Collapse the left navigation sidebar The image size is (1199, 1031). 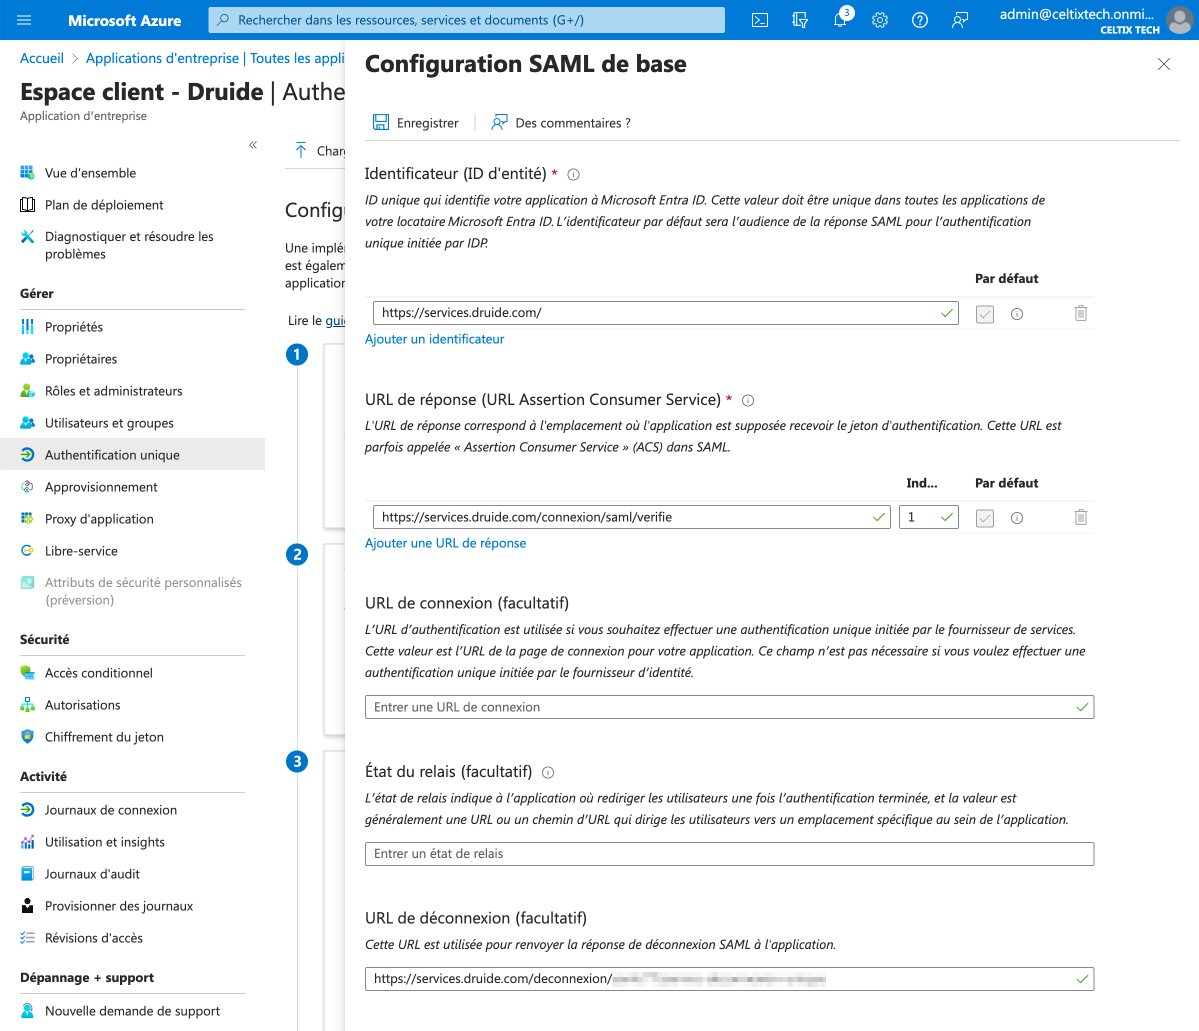tap(253, 145)
